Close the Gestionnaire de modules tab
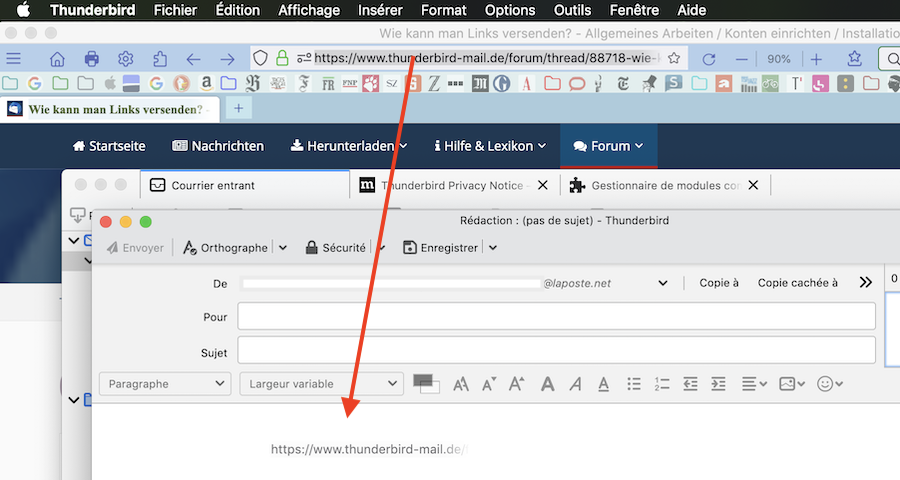900x480 pixels. [x=754, y=185]
